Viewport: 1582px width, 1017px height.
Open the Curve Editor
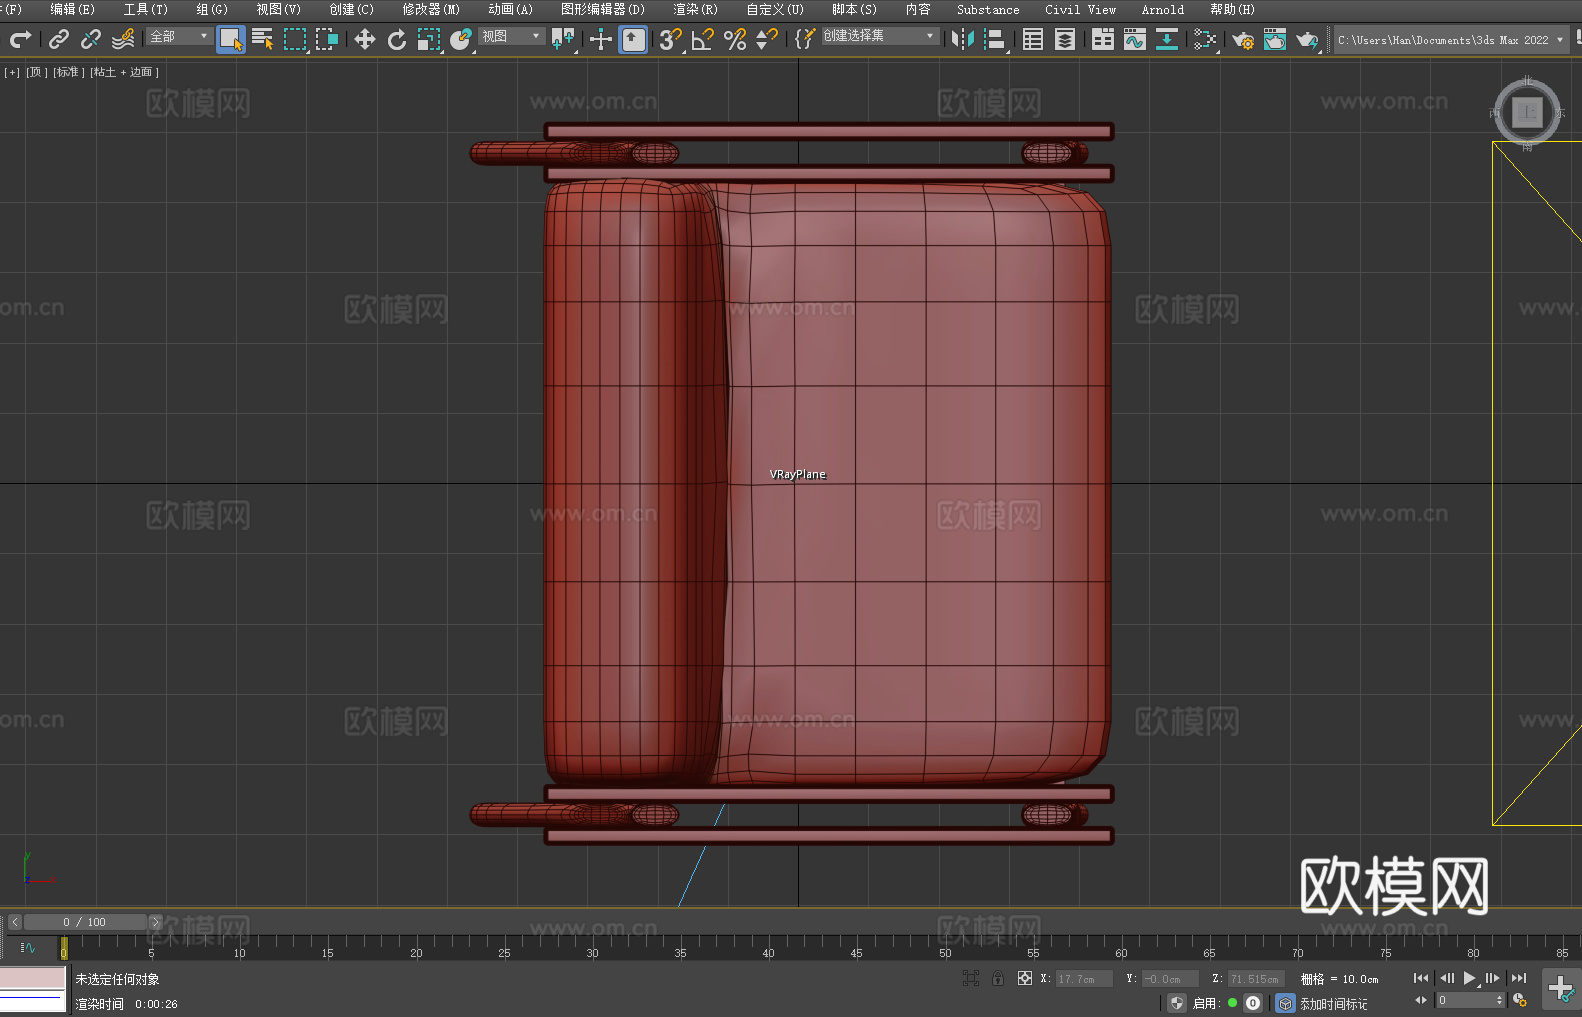pyautogui.click(x=1135, y=39)
